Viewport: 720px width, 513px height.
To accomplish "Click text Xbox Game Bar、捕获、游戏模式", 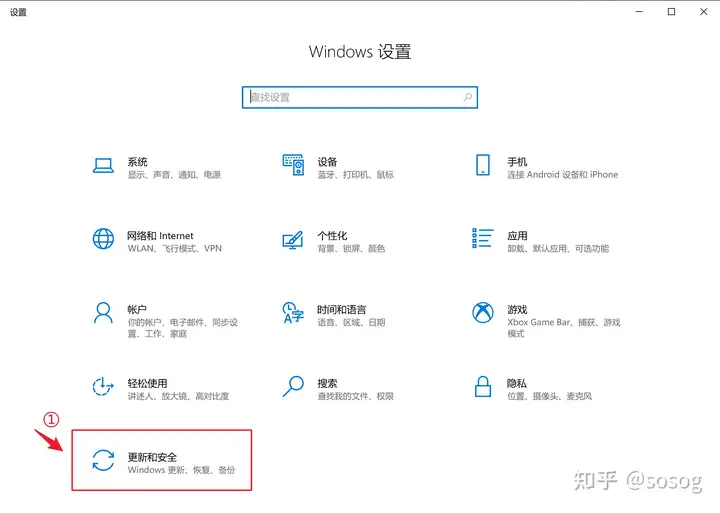I will [x=564, y=328].
